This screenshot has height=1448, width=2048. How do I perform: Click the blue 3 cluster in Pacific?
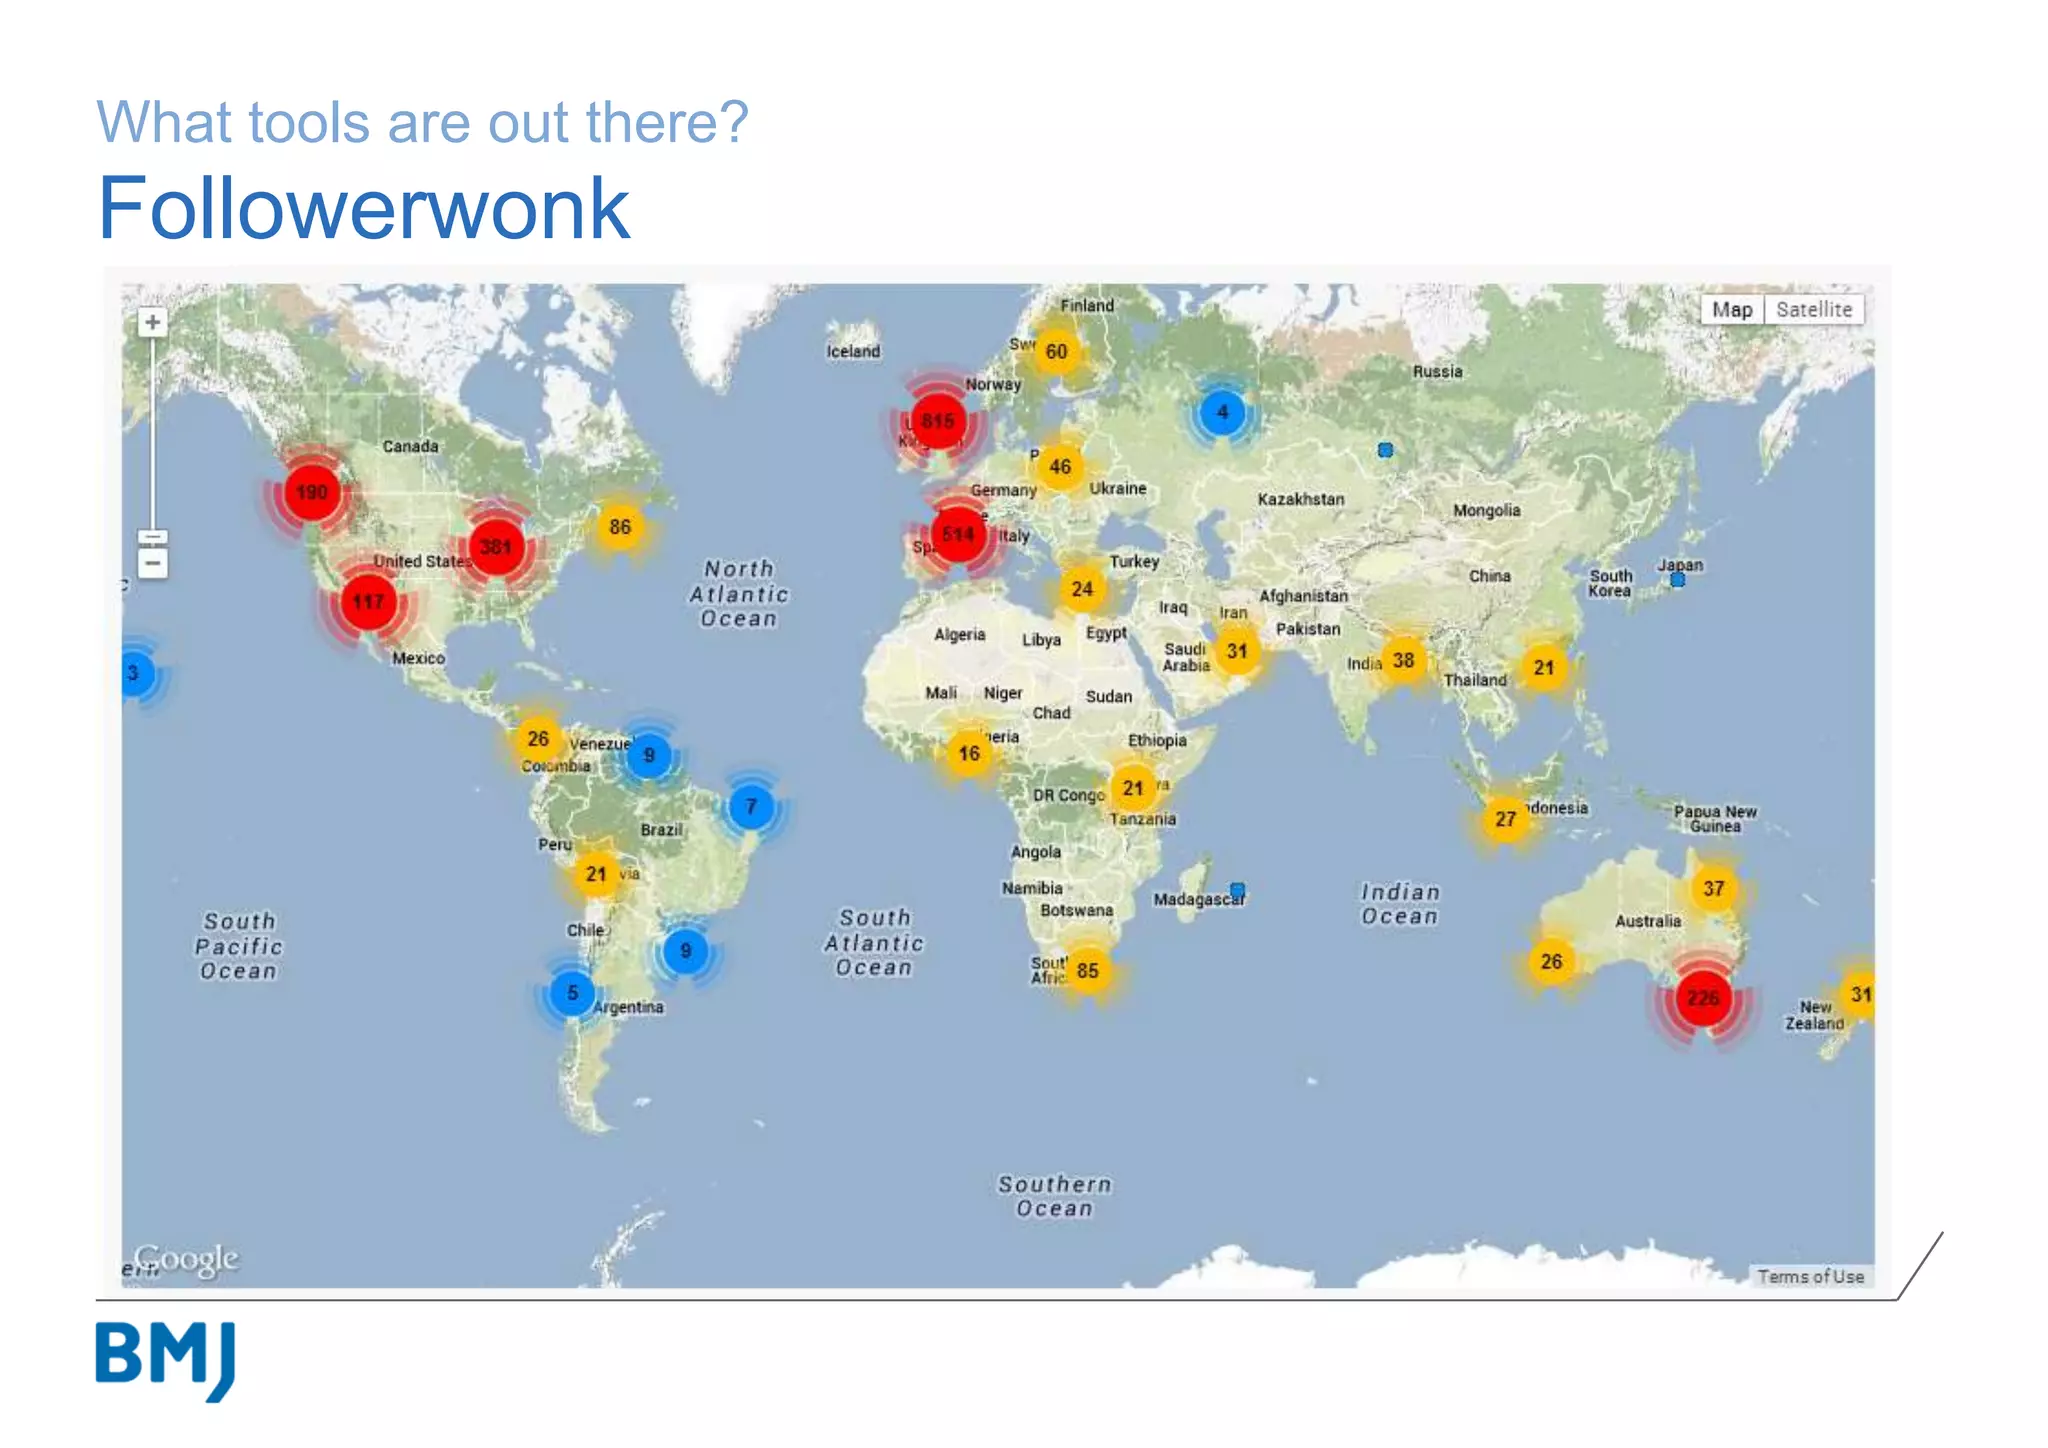(136, 673)
